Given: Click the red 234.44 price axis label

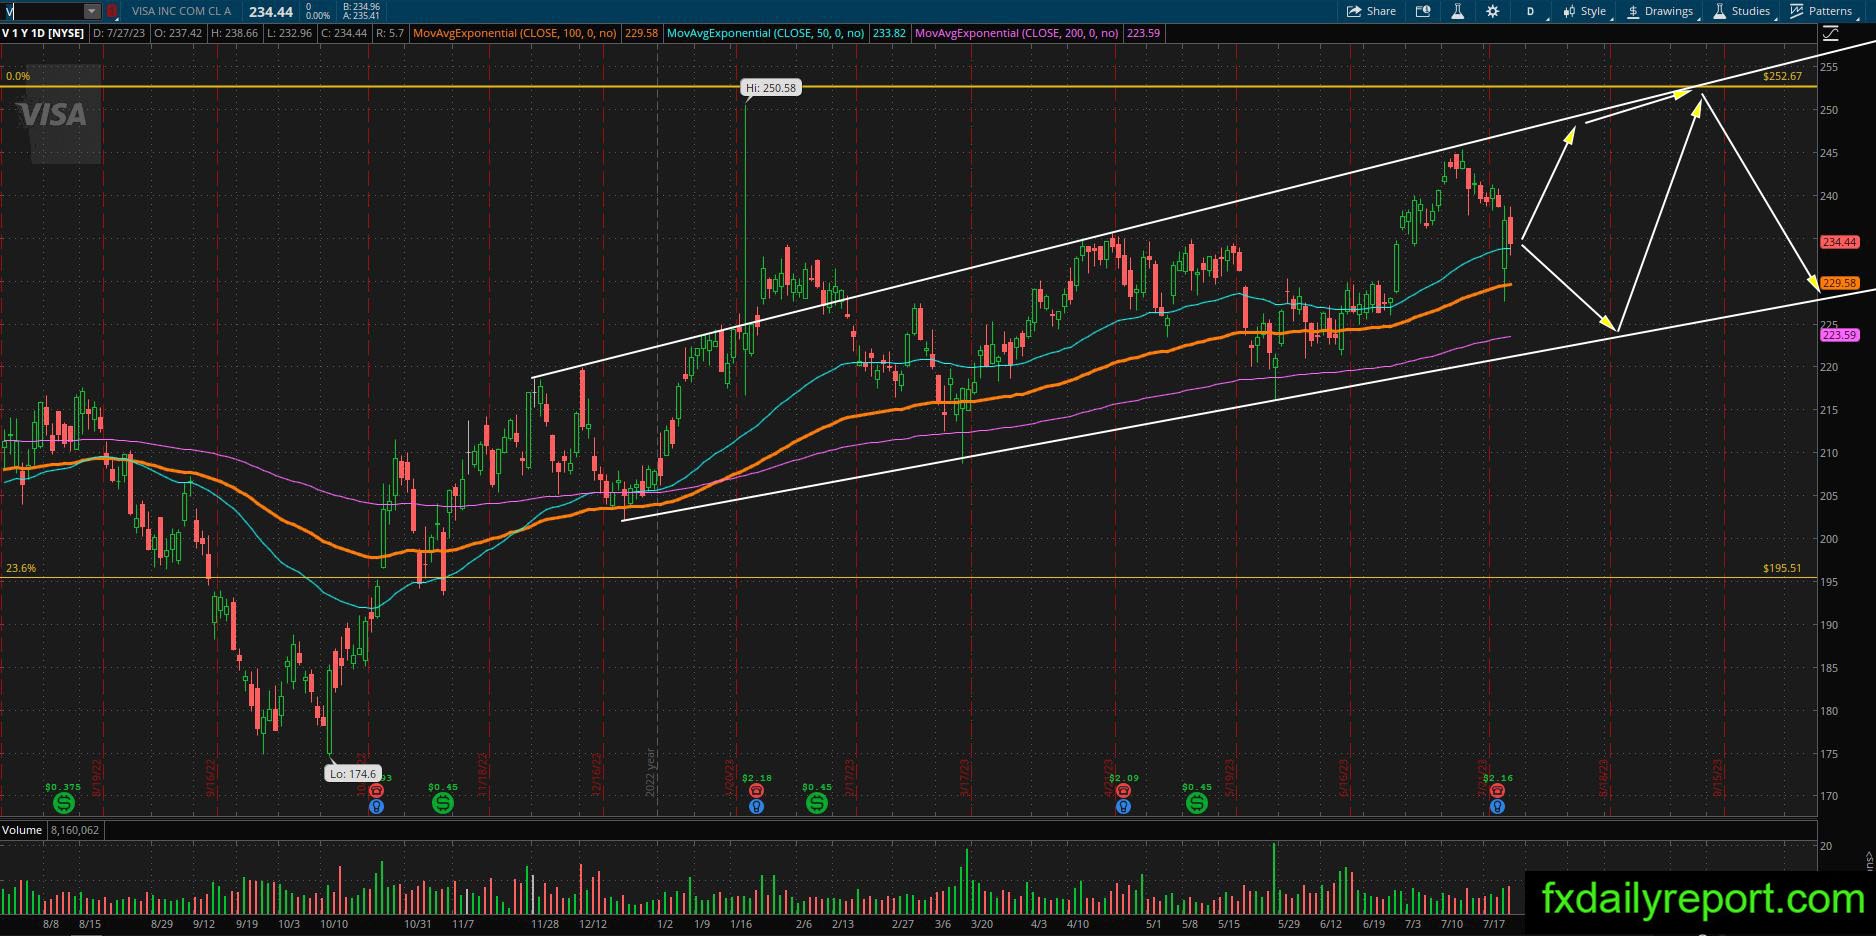Looking at the screenshot, I should pyautogui.click(x=1840, y=242).
